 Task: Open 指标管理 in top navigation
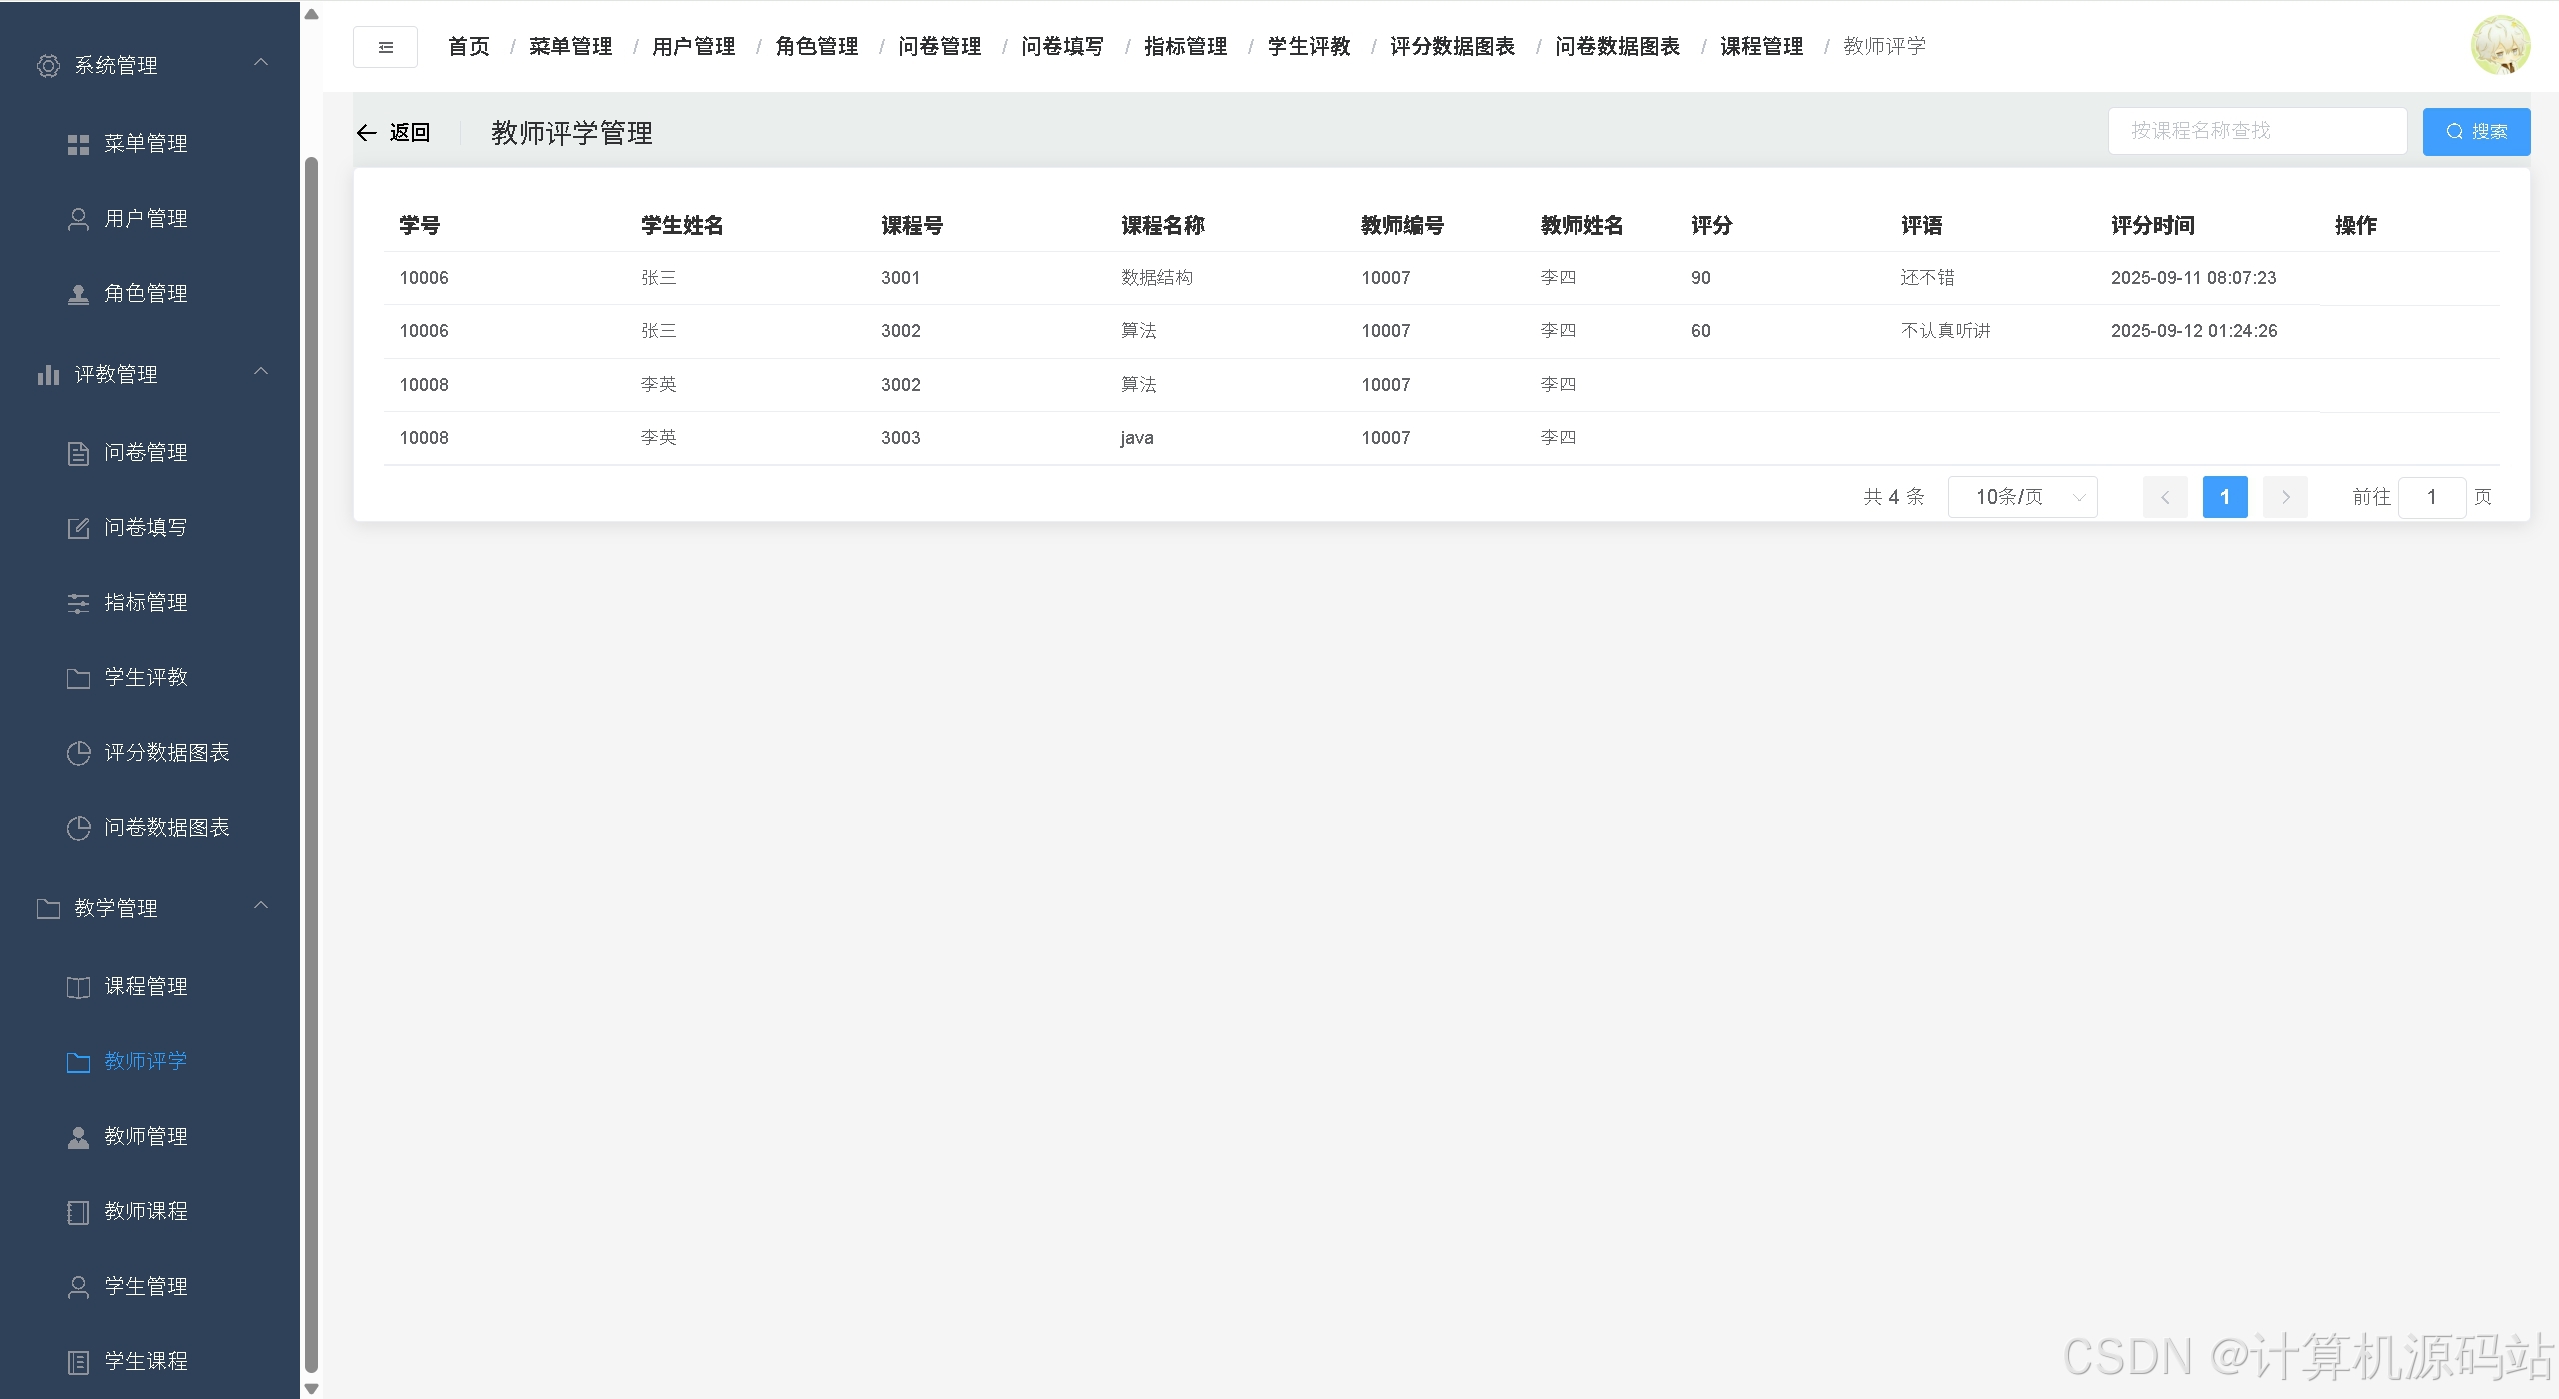coord(1186,47)
